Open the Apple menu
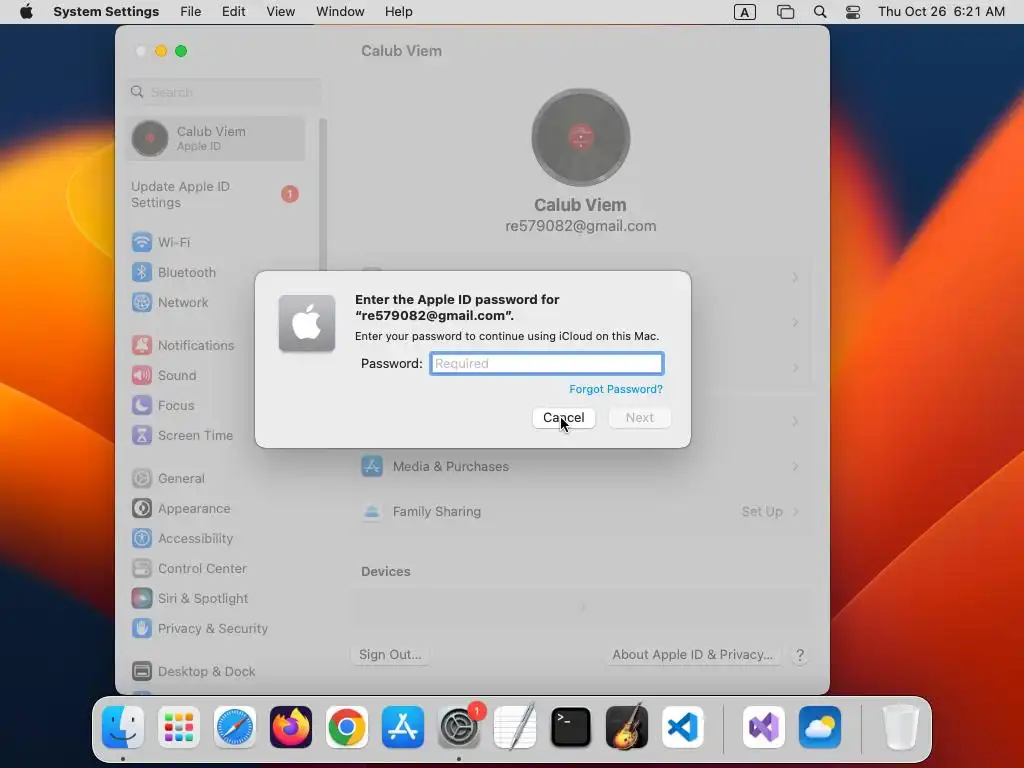1024x768 pixels. click(26, 12)
